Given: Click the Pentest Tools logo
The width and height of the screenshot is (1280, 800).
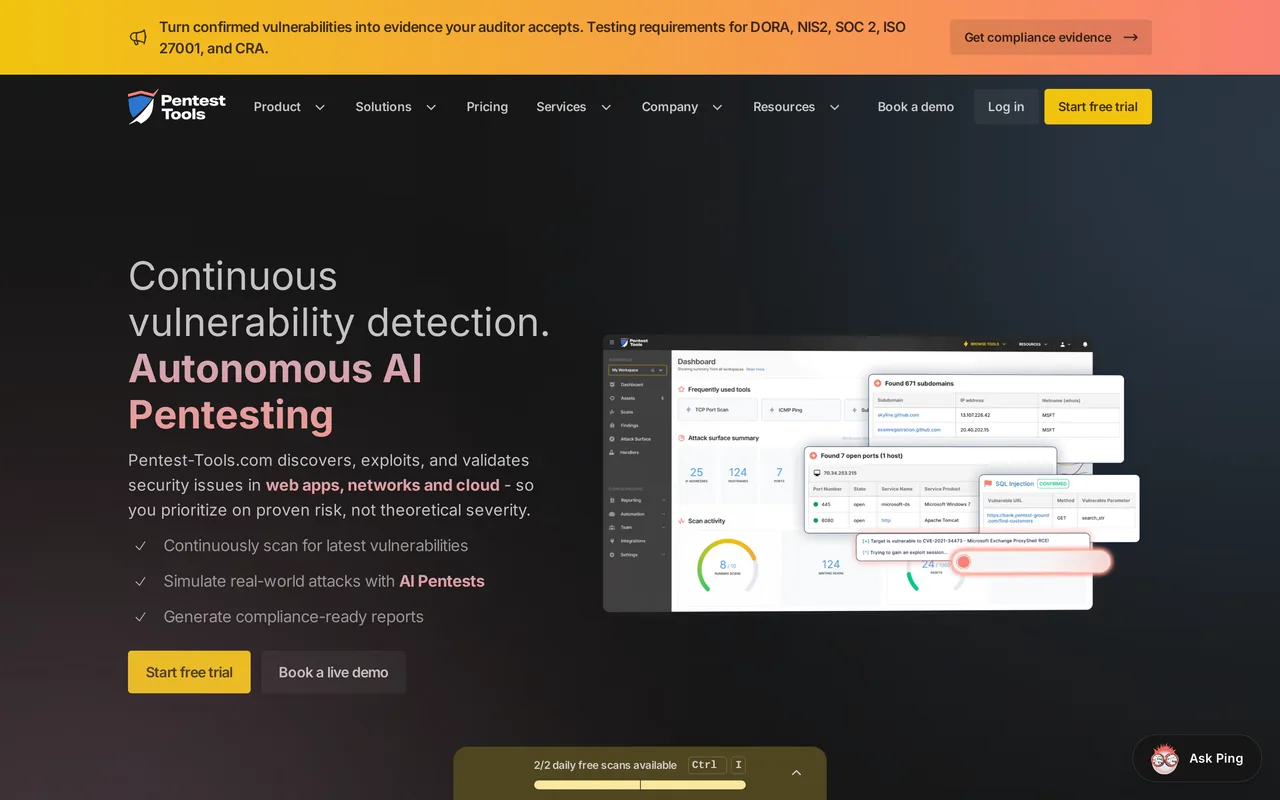Looking at the screenshot, I should click(177, 106).
